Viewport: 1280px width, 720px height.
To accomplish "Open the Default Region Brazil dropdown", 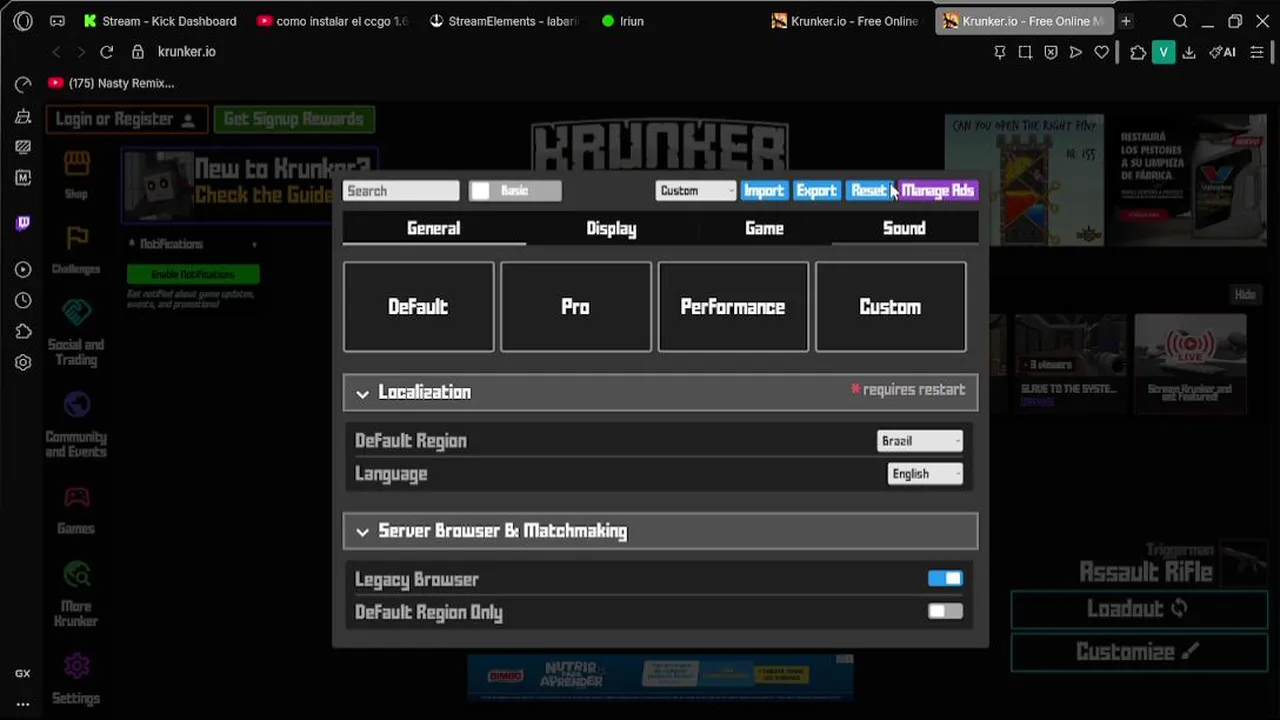I will (920, 441).
